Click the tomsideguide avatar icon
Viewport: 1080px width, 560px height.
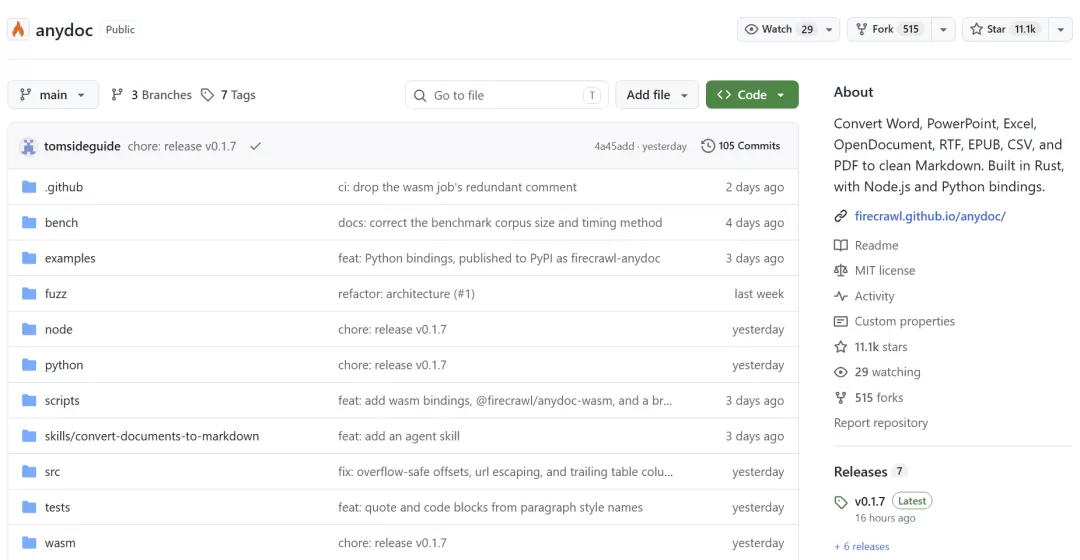[28, 146]
